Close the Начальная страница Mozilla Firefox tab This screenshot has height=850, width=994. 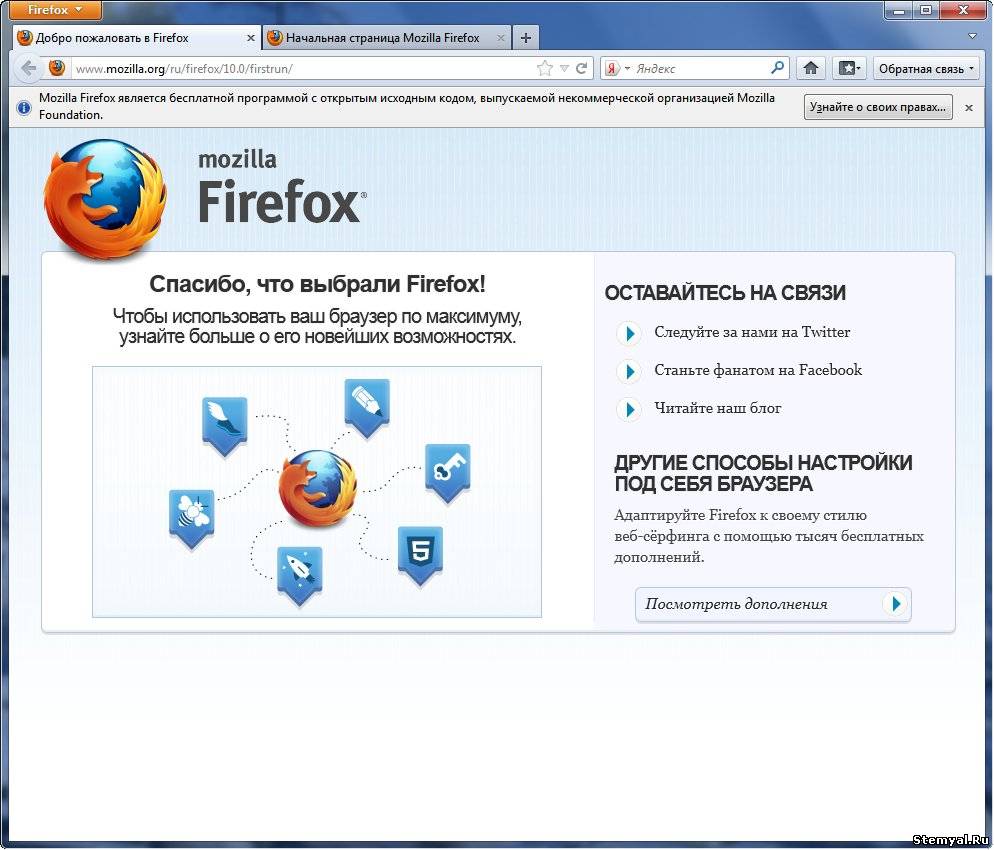[x=501, y=38]
